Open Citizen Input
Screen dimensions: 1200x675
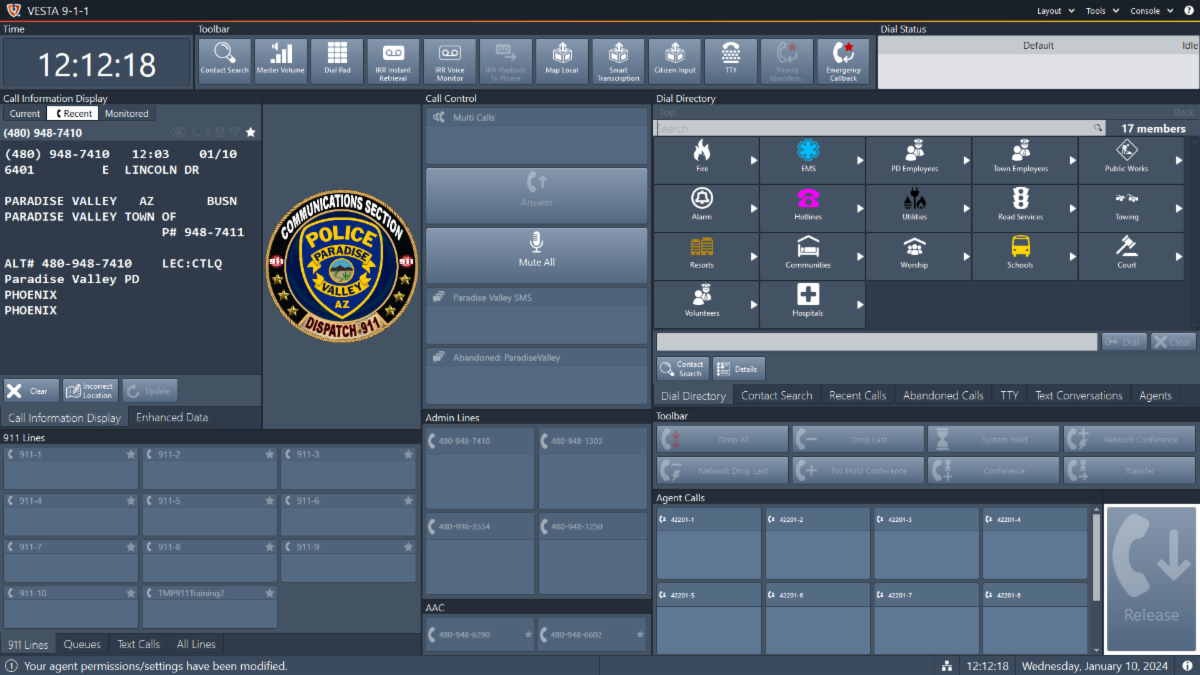click(674, 62)
